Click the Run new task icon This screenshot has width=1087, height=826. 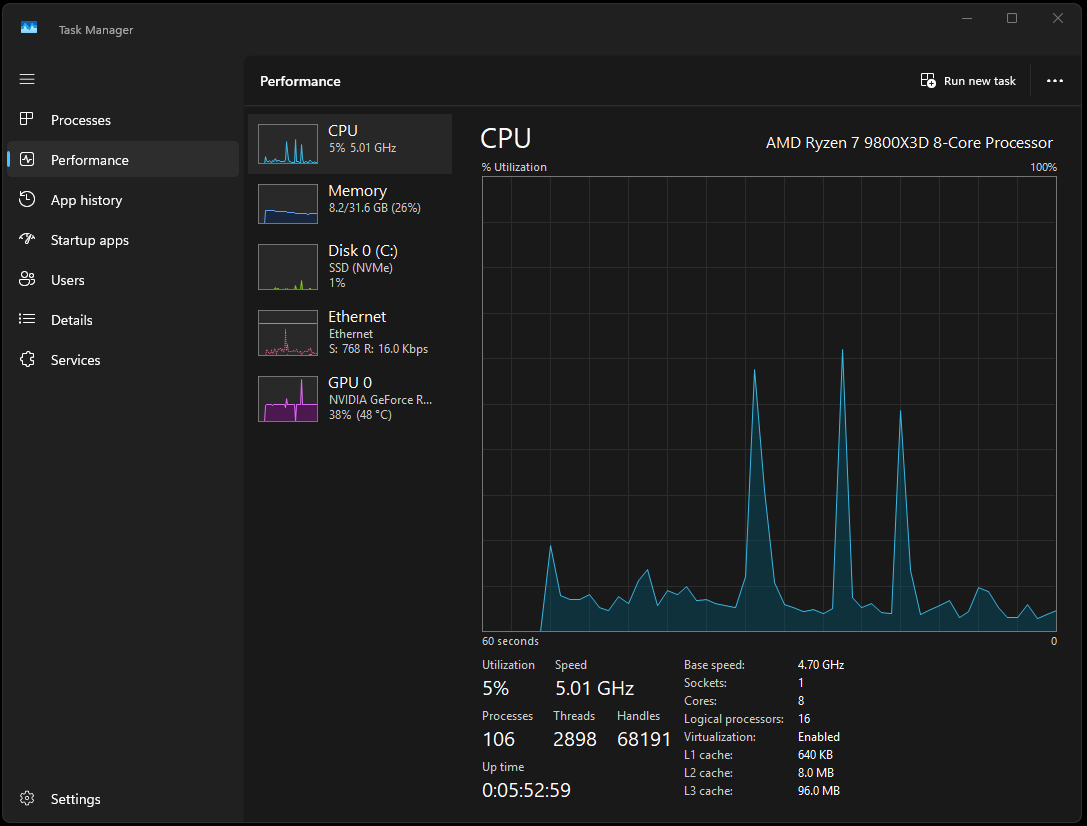928,80
